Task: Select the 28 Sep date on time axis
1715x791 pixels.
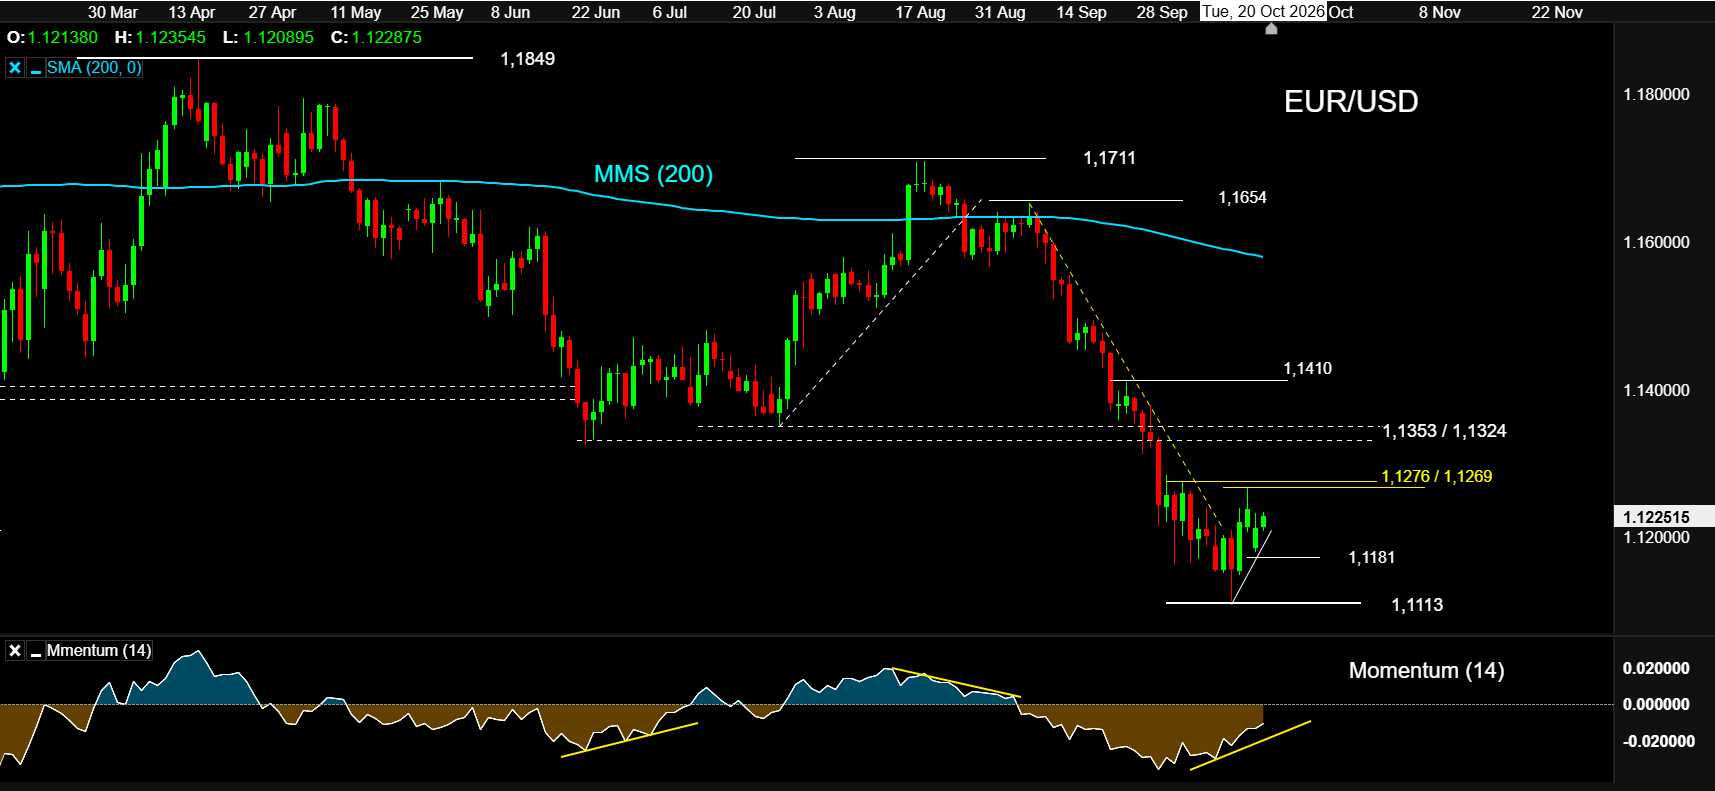Action: tap(1162, 12)
